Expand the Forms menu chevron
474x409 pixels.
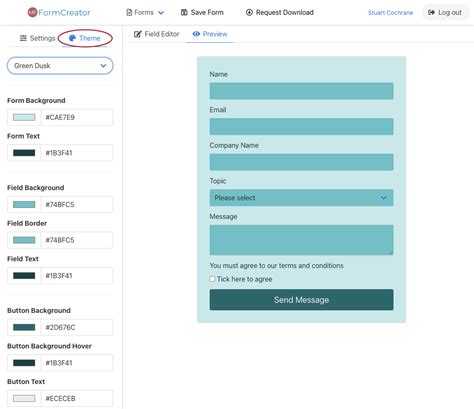(161, 13)
